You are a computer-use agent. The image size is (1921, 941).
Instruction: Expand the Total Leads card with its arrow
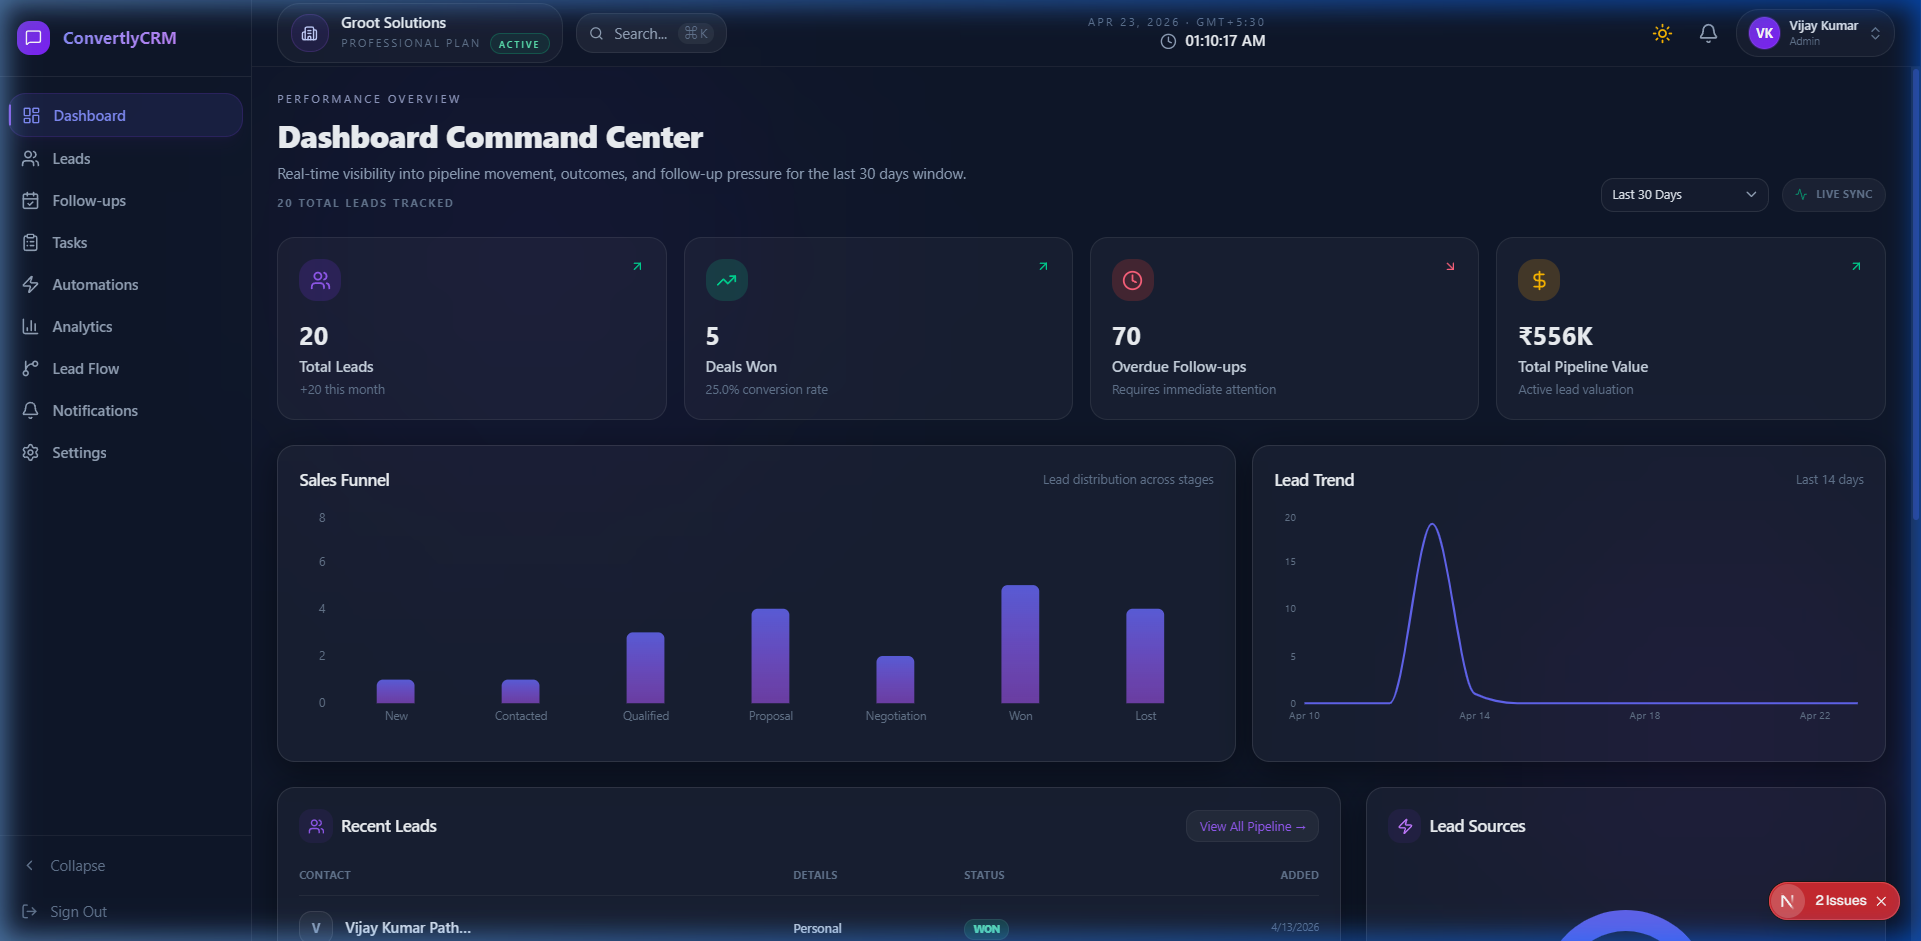pos(637,266)
